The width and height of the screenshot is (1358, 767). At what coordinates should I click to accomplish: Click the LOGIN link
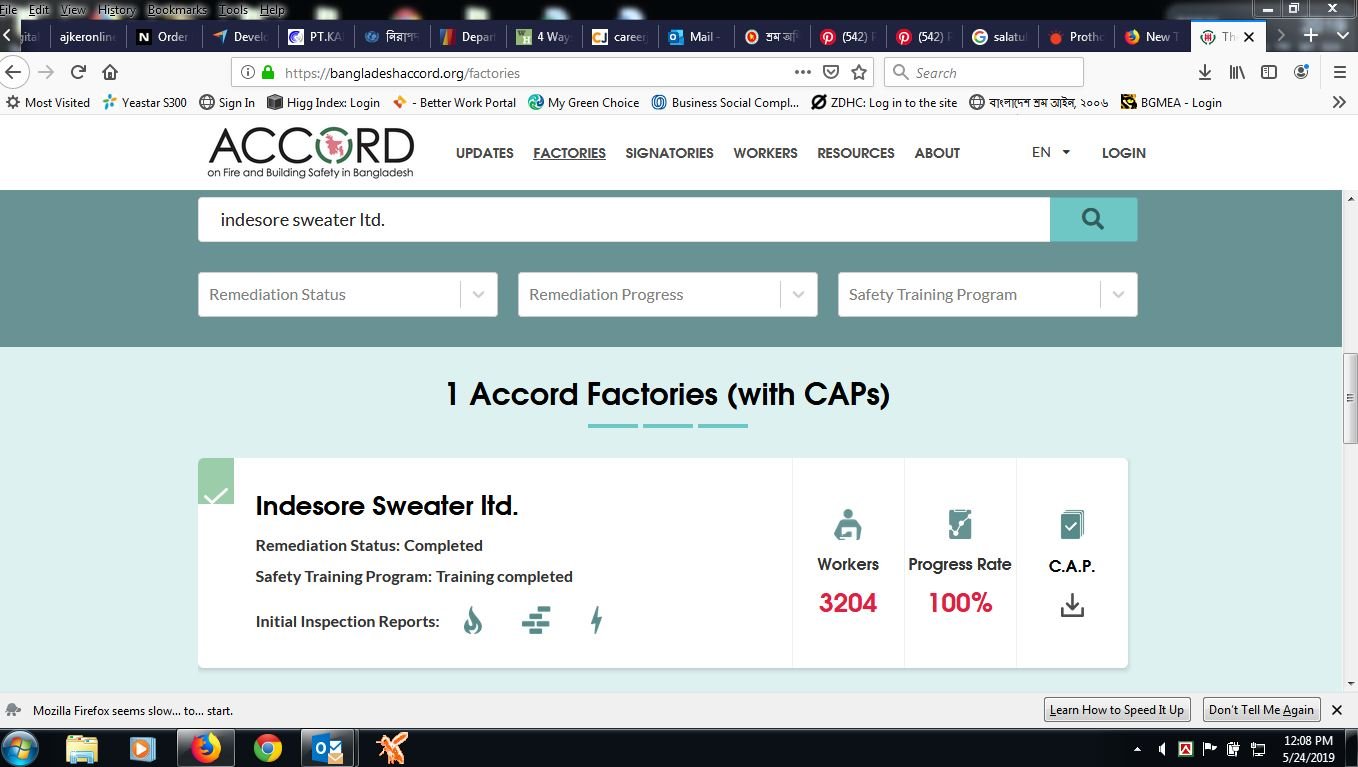(x=1124, y=153)
